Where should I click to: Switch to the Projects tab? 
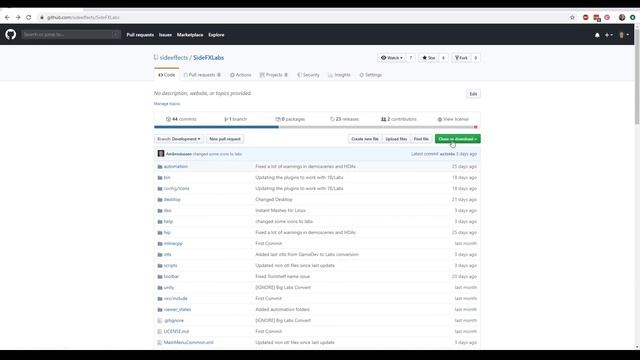[273, 75]
